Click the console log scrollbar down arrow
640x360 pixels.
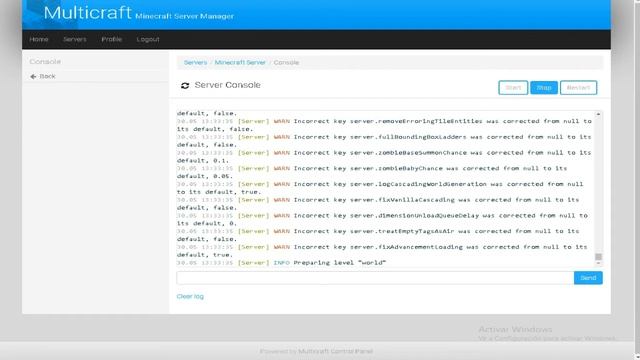(x=598, y=264)
